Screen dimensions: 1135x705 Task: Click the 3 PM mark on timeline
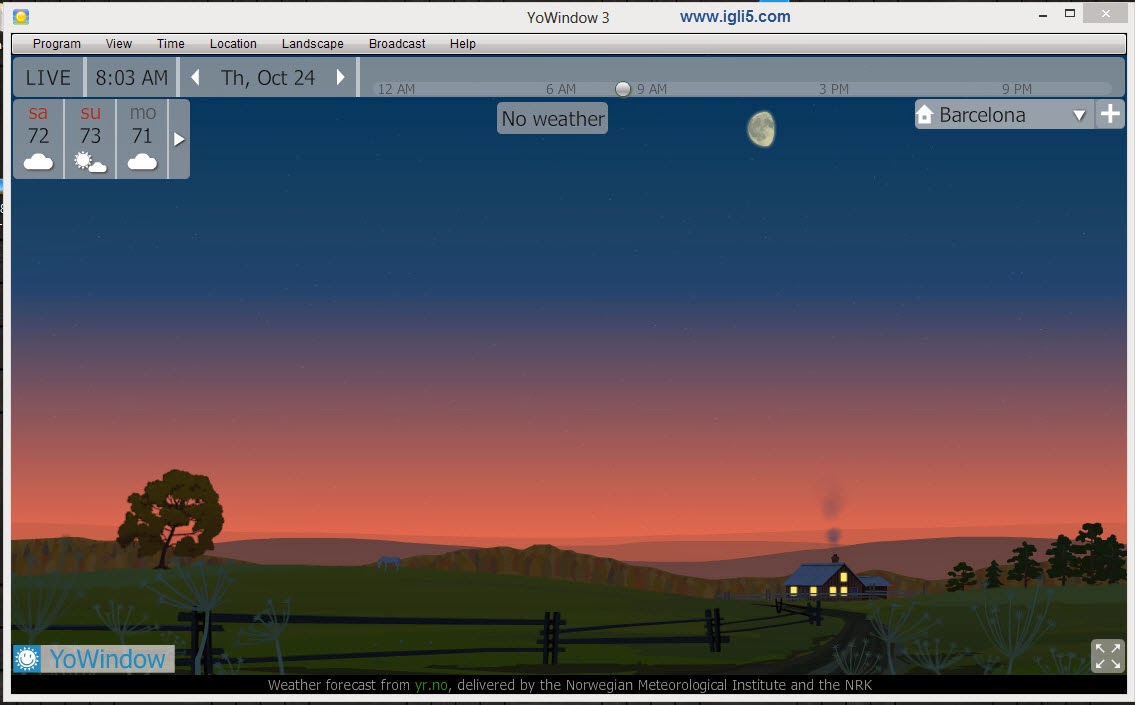(x=833, y=89)
